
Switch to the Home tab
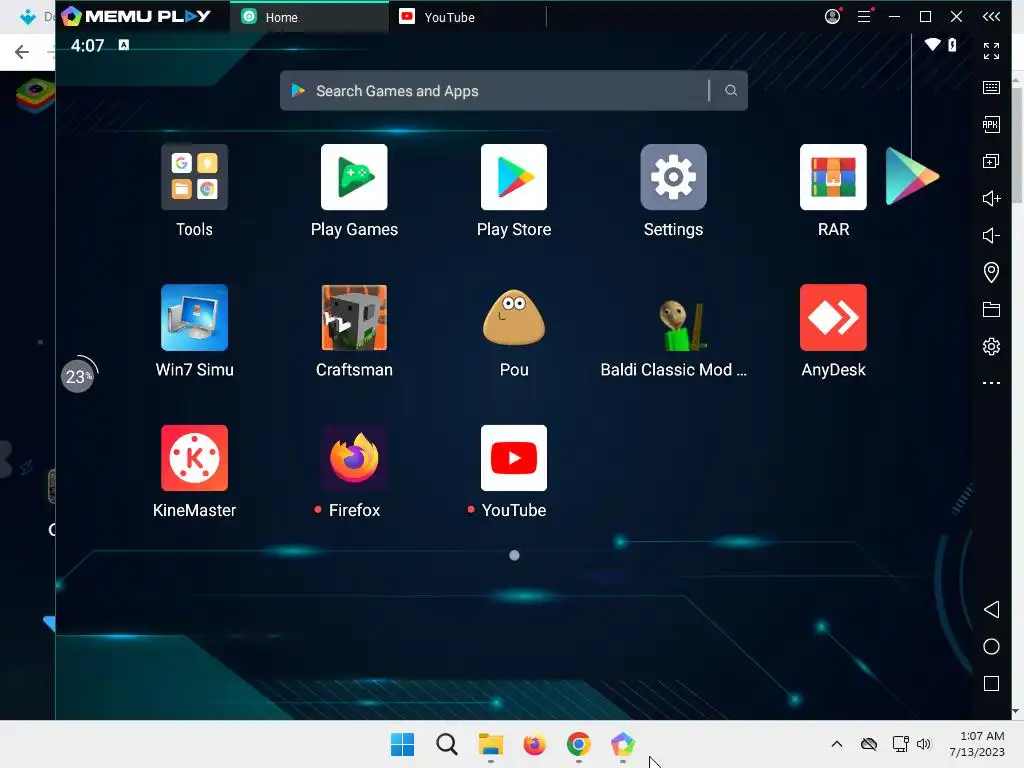(x=309, y=17)
